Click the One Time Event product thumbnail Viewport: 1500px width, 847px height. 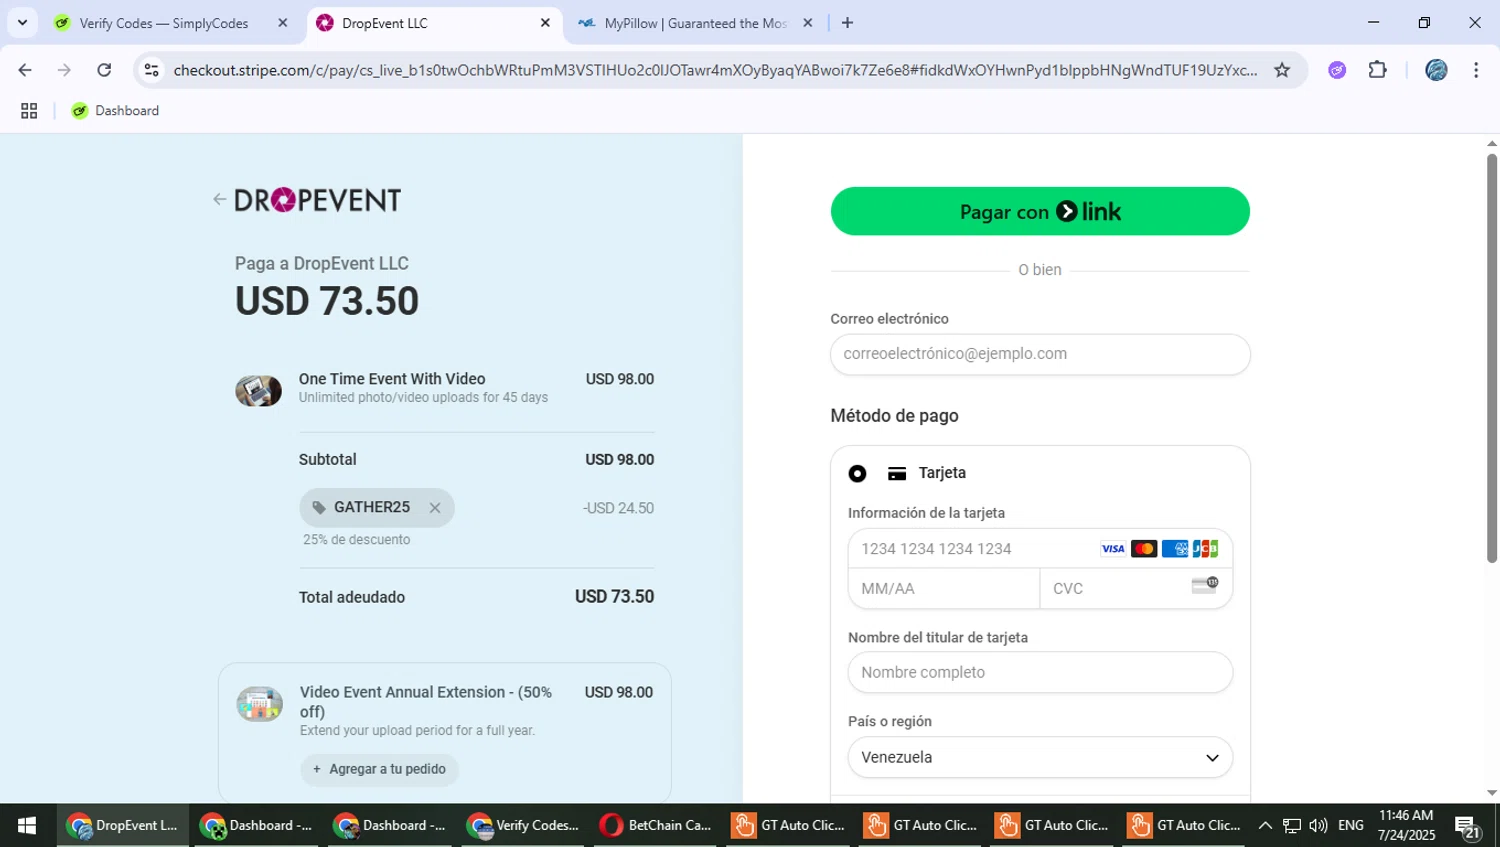tap(258, 390)
